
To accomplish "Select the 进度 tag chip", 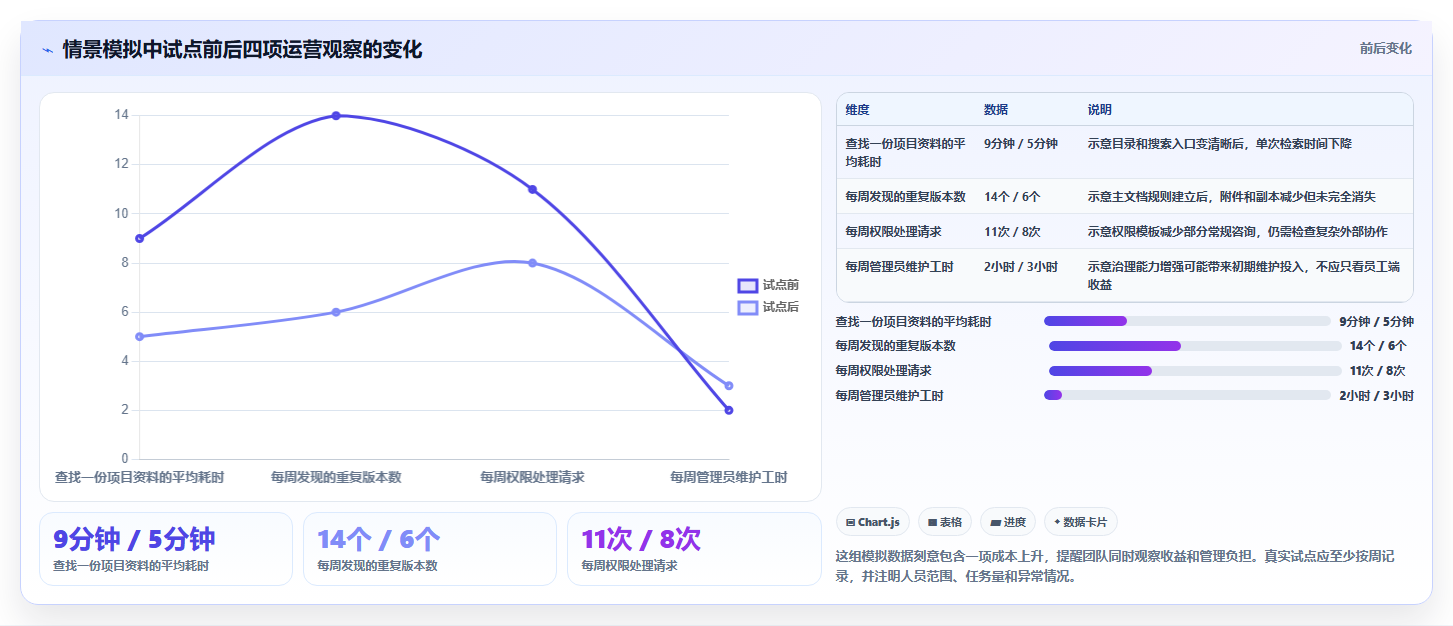I will 1008,522.
